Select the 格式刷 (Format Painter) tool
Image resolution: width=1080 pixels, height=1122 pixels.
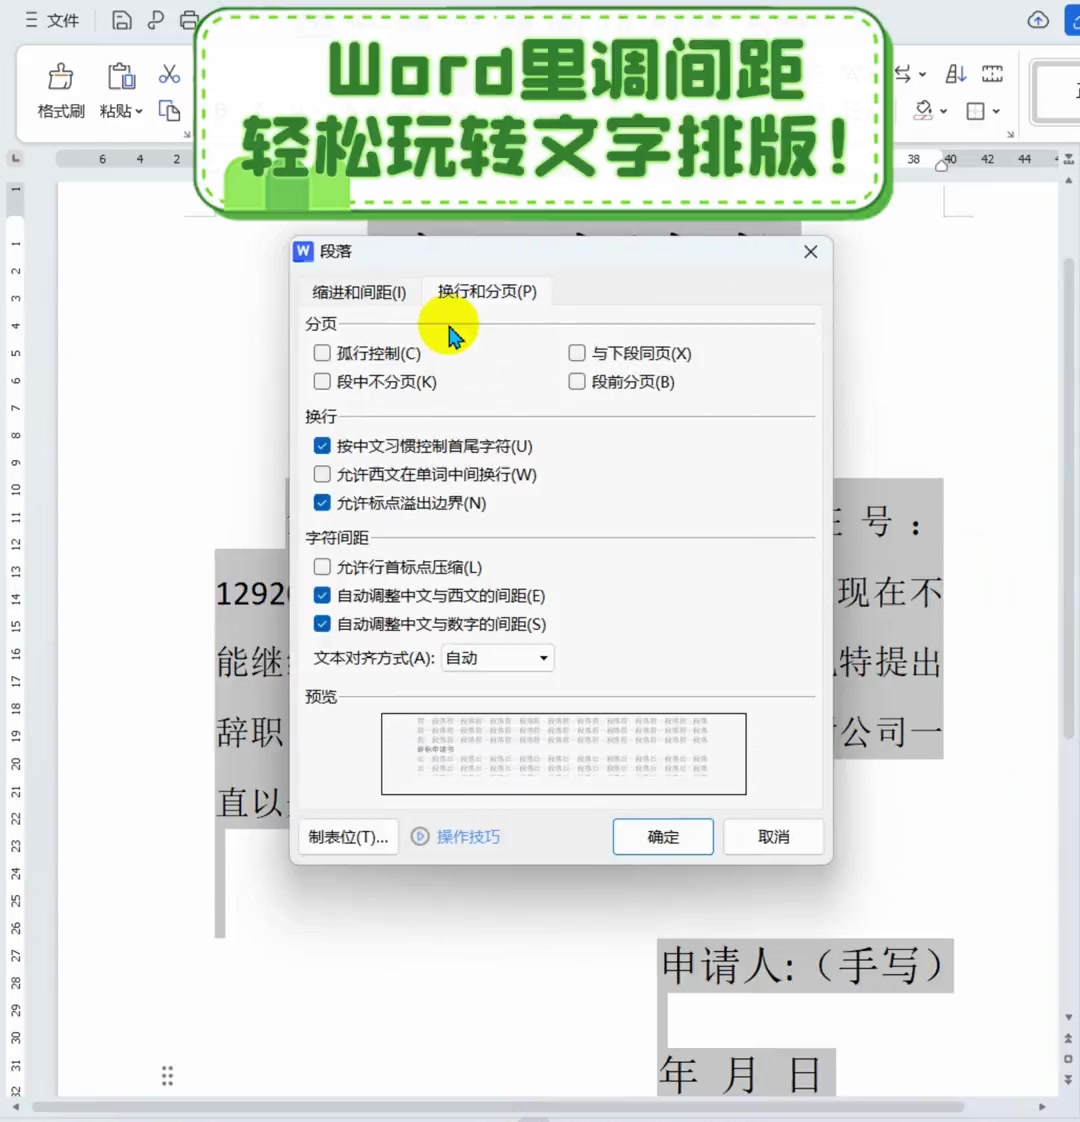(59, 90)
